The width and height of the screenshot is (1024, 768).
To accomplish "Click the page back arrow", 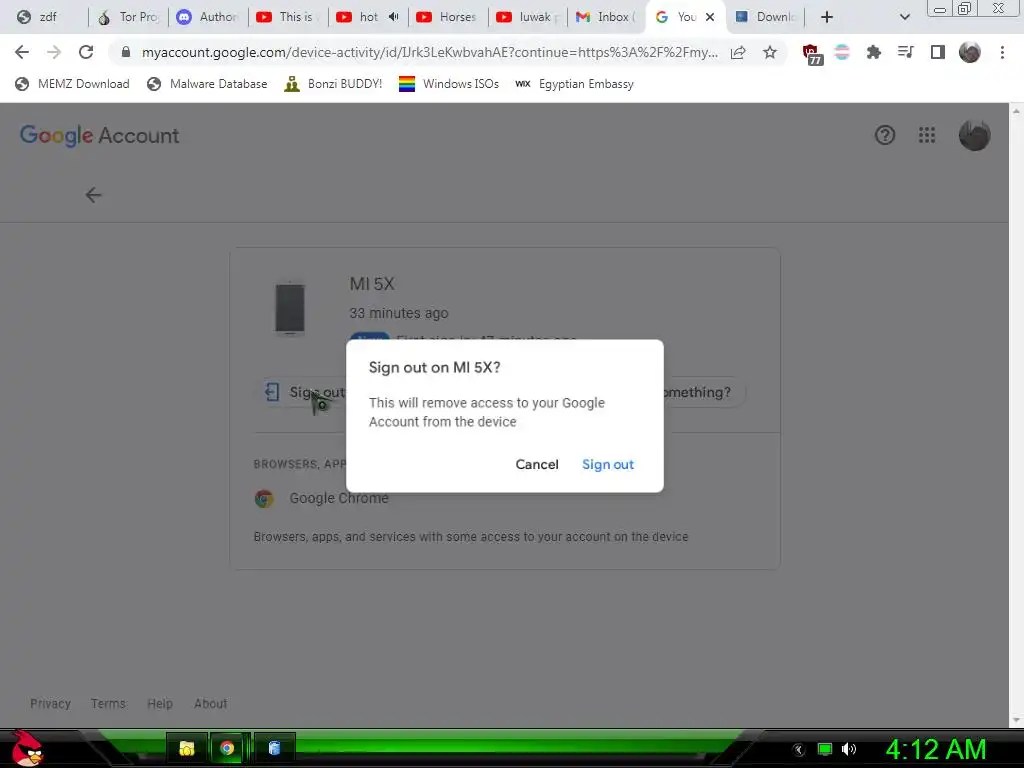I will point(93,195).
